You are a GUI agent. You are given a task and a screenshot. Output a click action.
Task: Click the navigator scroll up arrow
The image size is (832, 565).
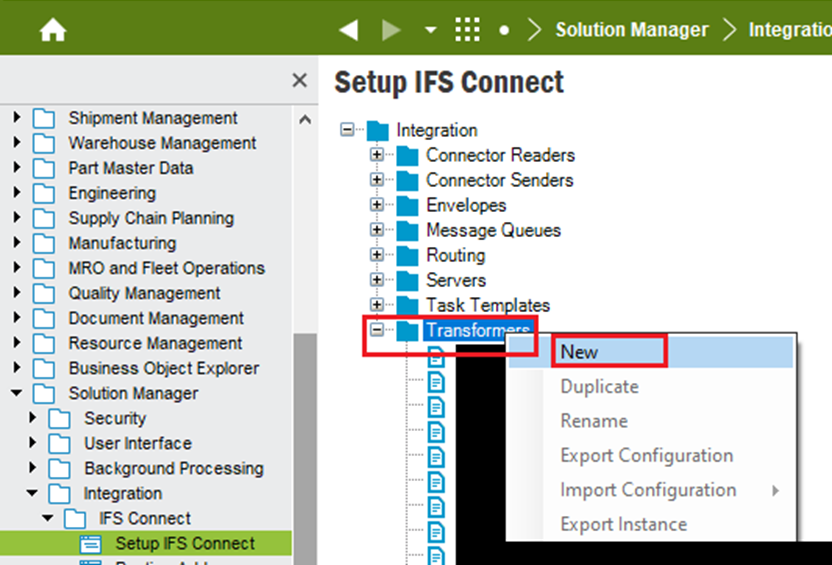(305, 119)
